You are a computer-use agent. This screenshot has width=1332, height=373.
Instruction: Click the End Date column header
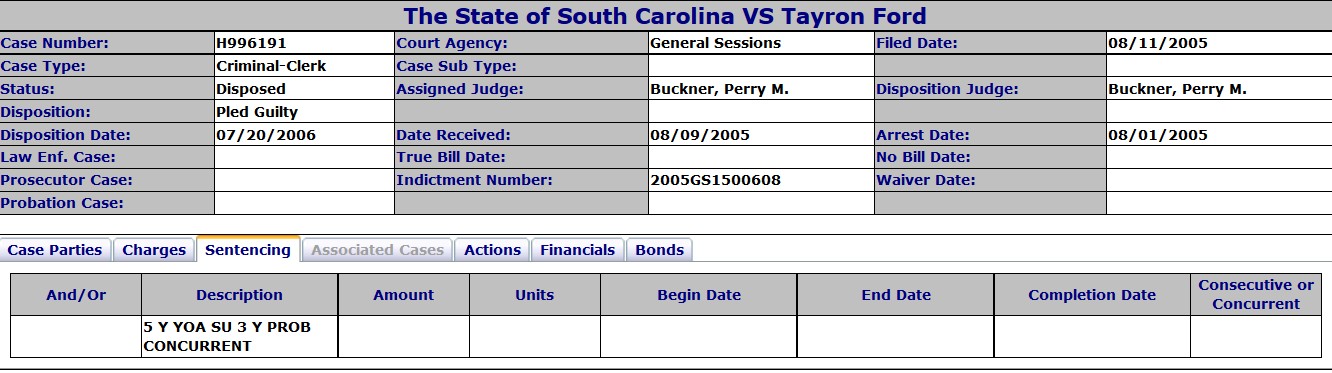pyautogui.click(x=896, y=295)
